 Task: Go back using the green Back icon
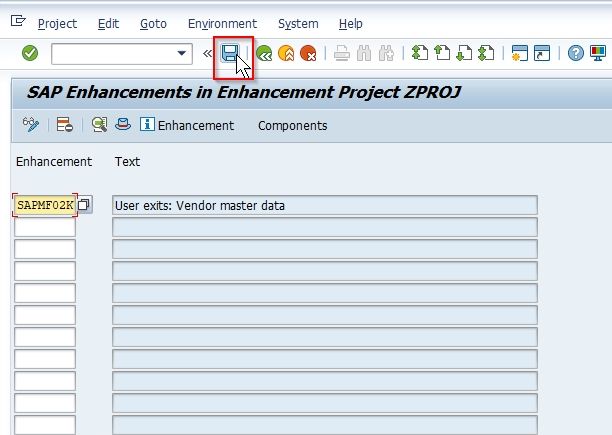click(264, 53)
